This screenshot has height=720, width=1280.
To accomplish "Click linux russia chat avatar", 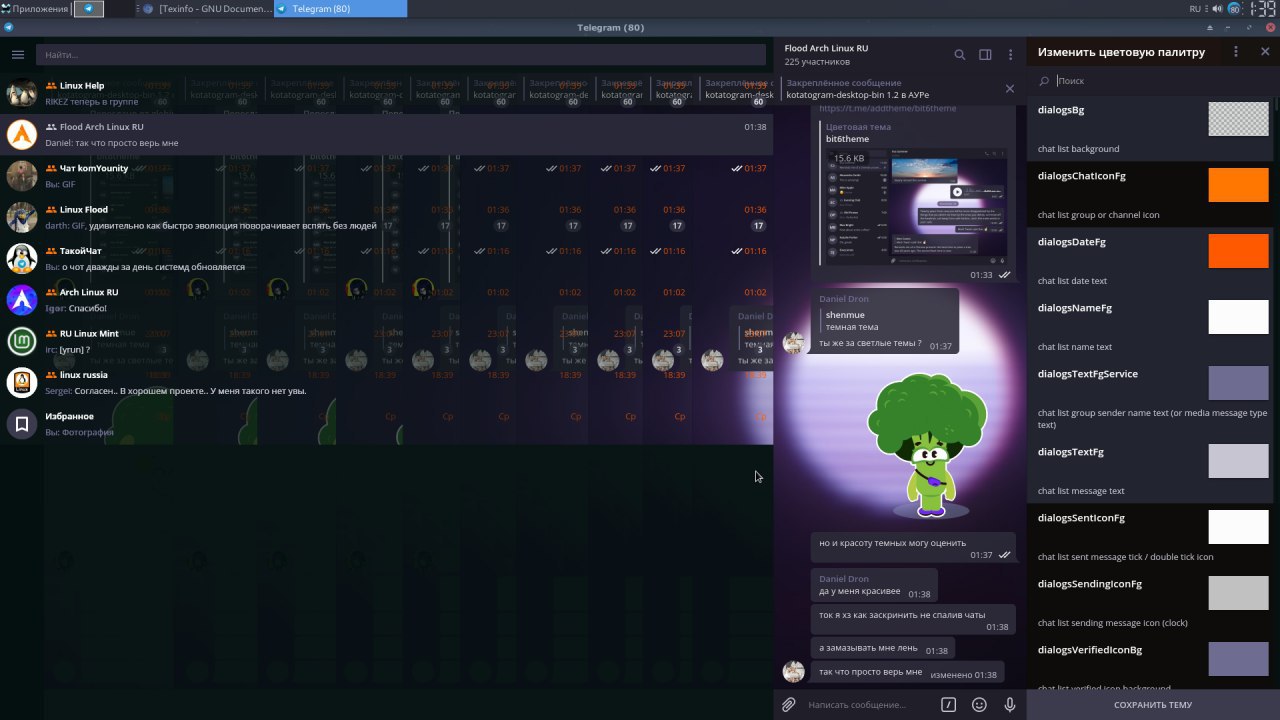I will click(22, 382).
